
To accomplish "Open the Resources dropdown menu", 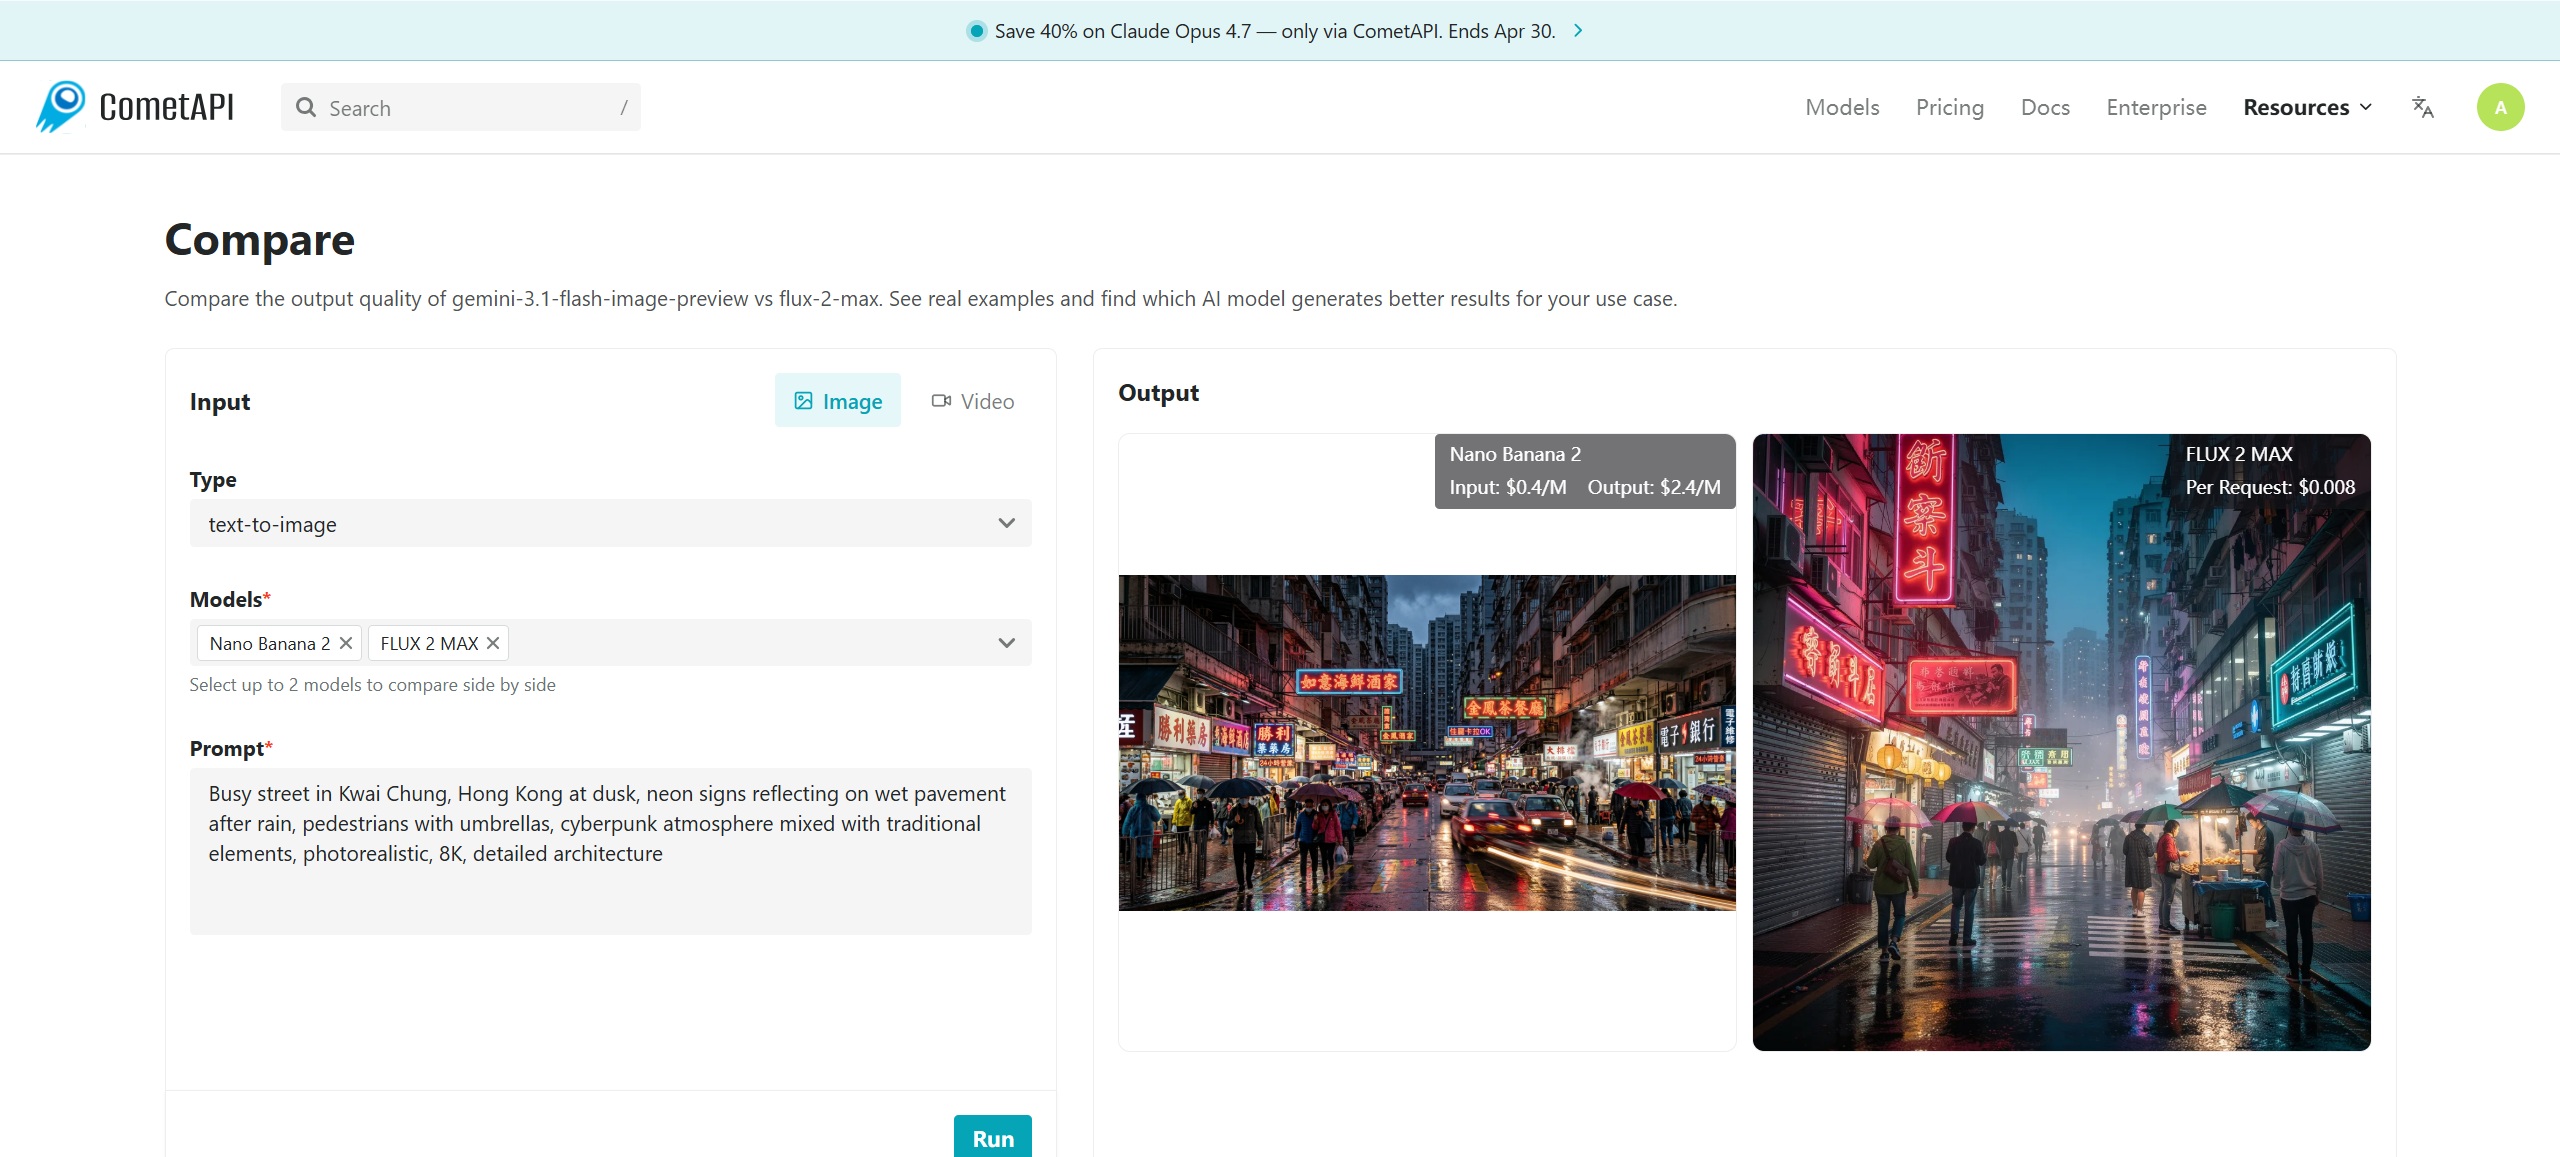I will [2306, 107].
